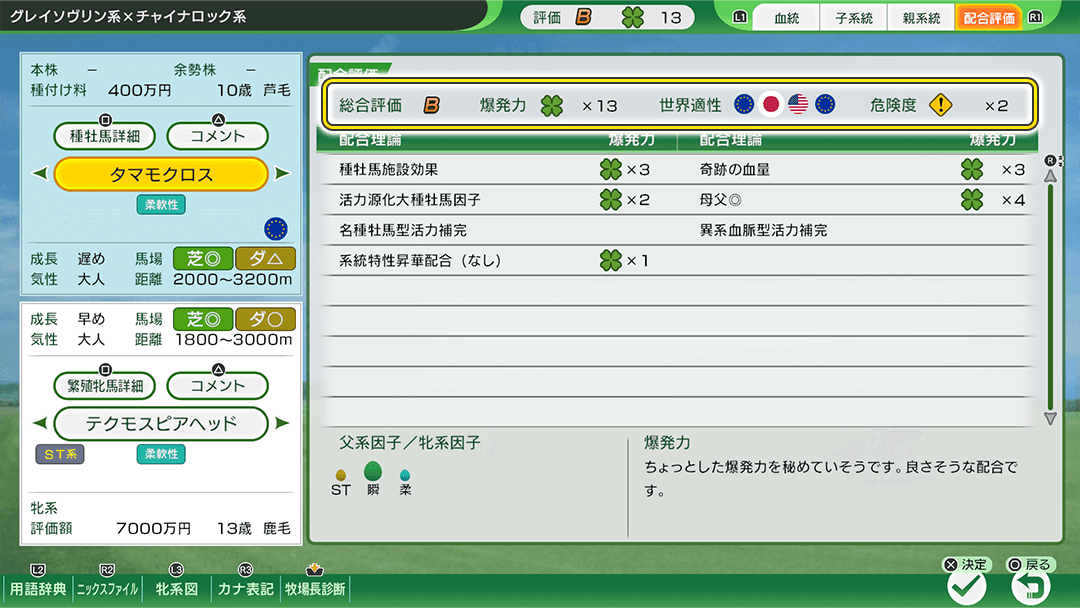Click the mare 柔軟性 tag
Image resolution: width=1080 pixels, height=608 pixels.
[x=161, y=454]
